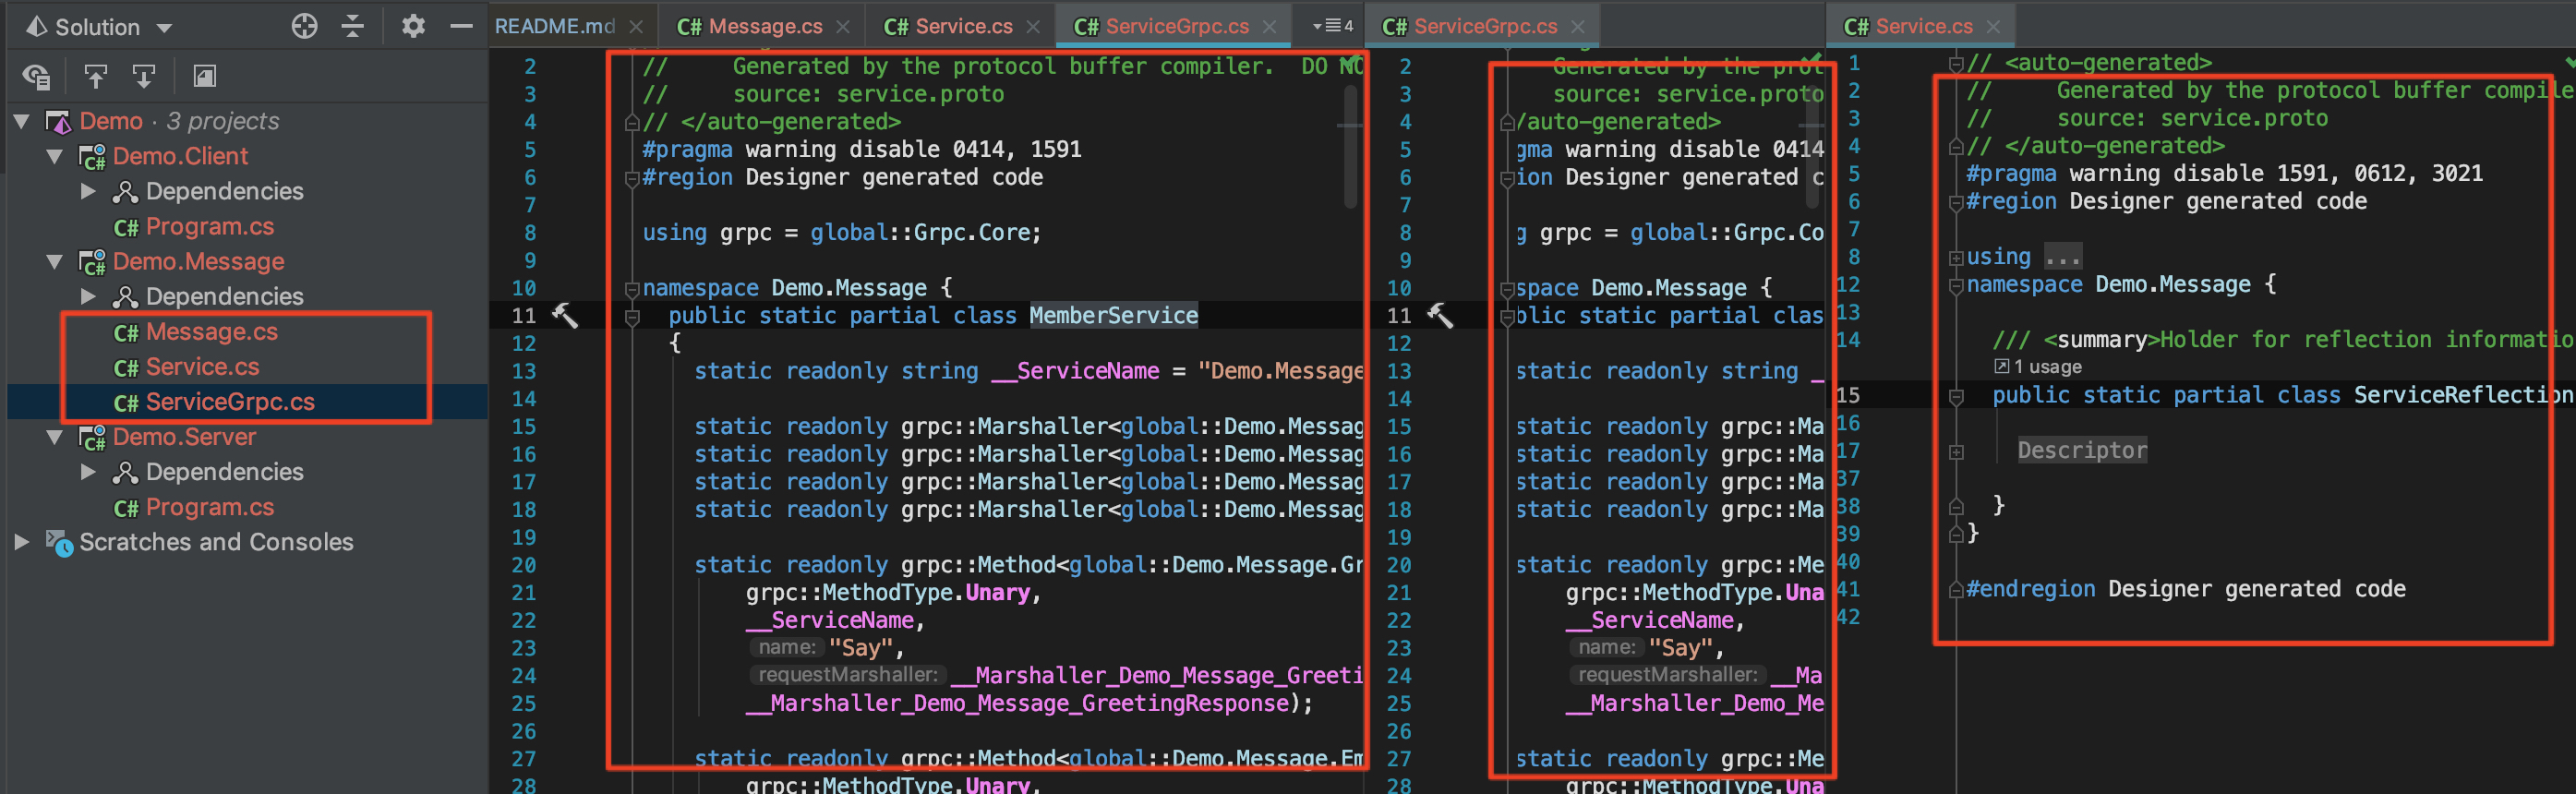This screenshot has width=2576, height=794.
Task: Unfold the collapsed using block in Service.cs
Action: 1956,258
